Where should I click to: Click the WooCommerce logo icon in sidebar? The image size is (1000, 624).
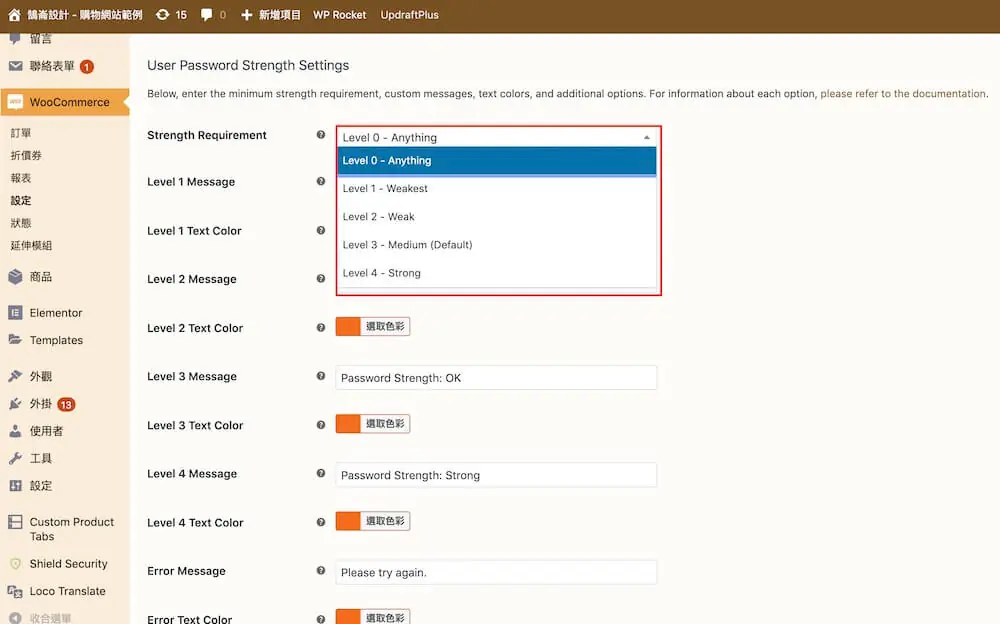click(x=15, y=102)
